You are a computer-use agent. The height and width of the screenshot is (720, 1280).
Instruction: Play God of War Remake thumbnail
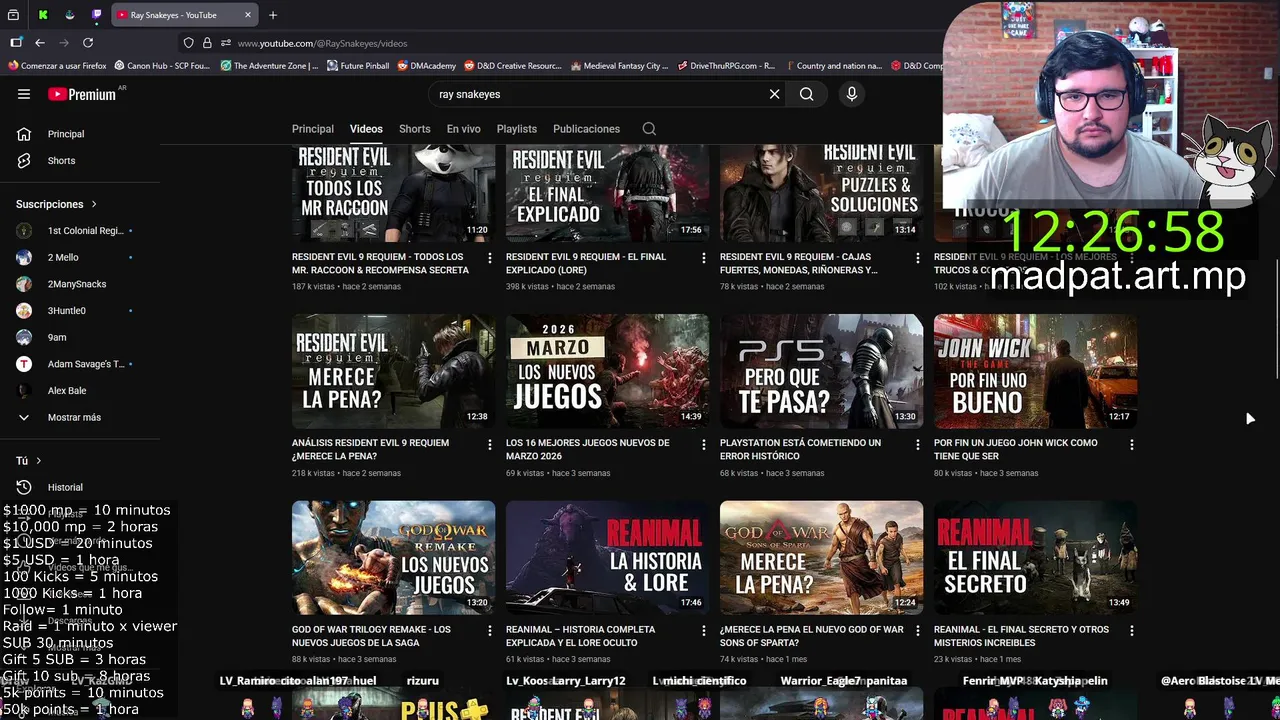(x=393, y=558)
